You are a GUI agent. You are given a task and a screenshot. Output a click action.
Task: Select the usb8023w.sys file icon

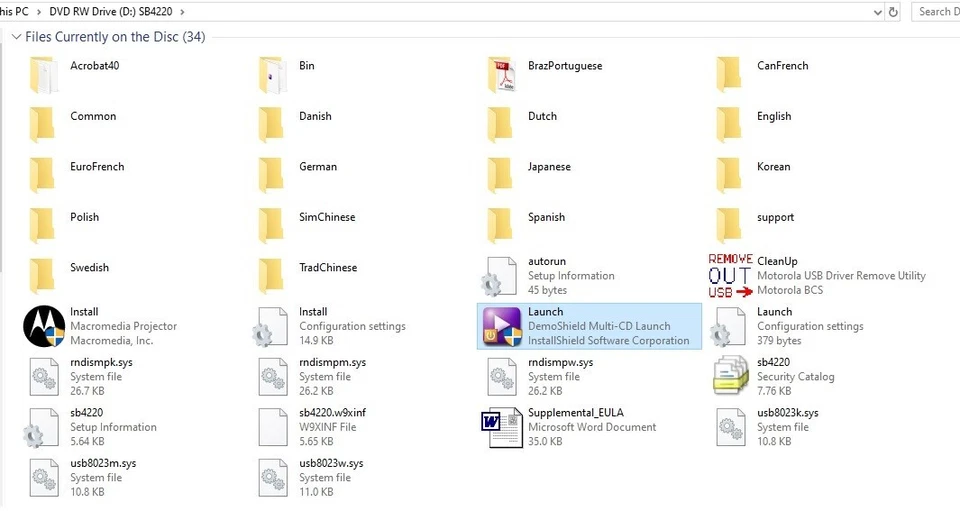click(273, 478)
